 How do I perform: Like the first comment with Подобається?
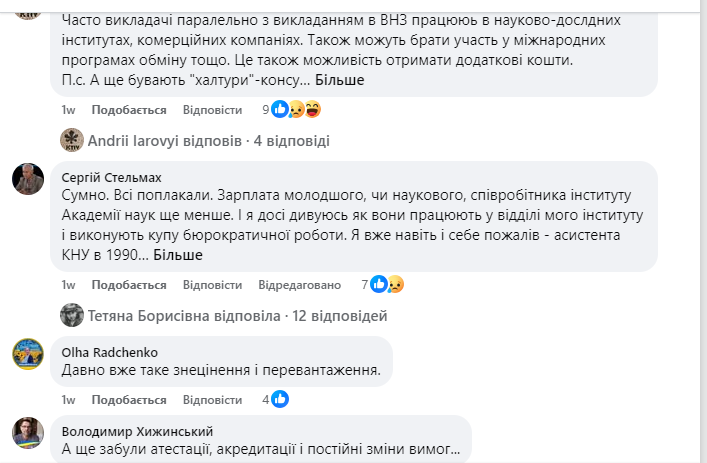point(127,110)
